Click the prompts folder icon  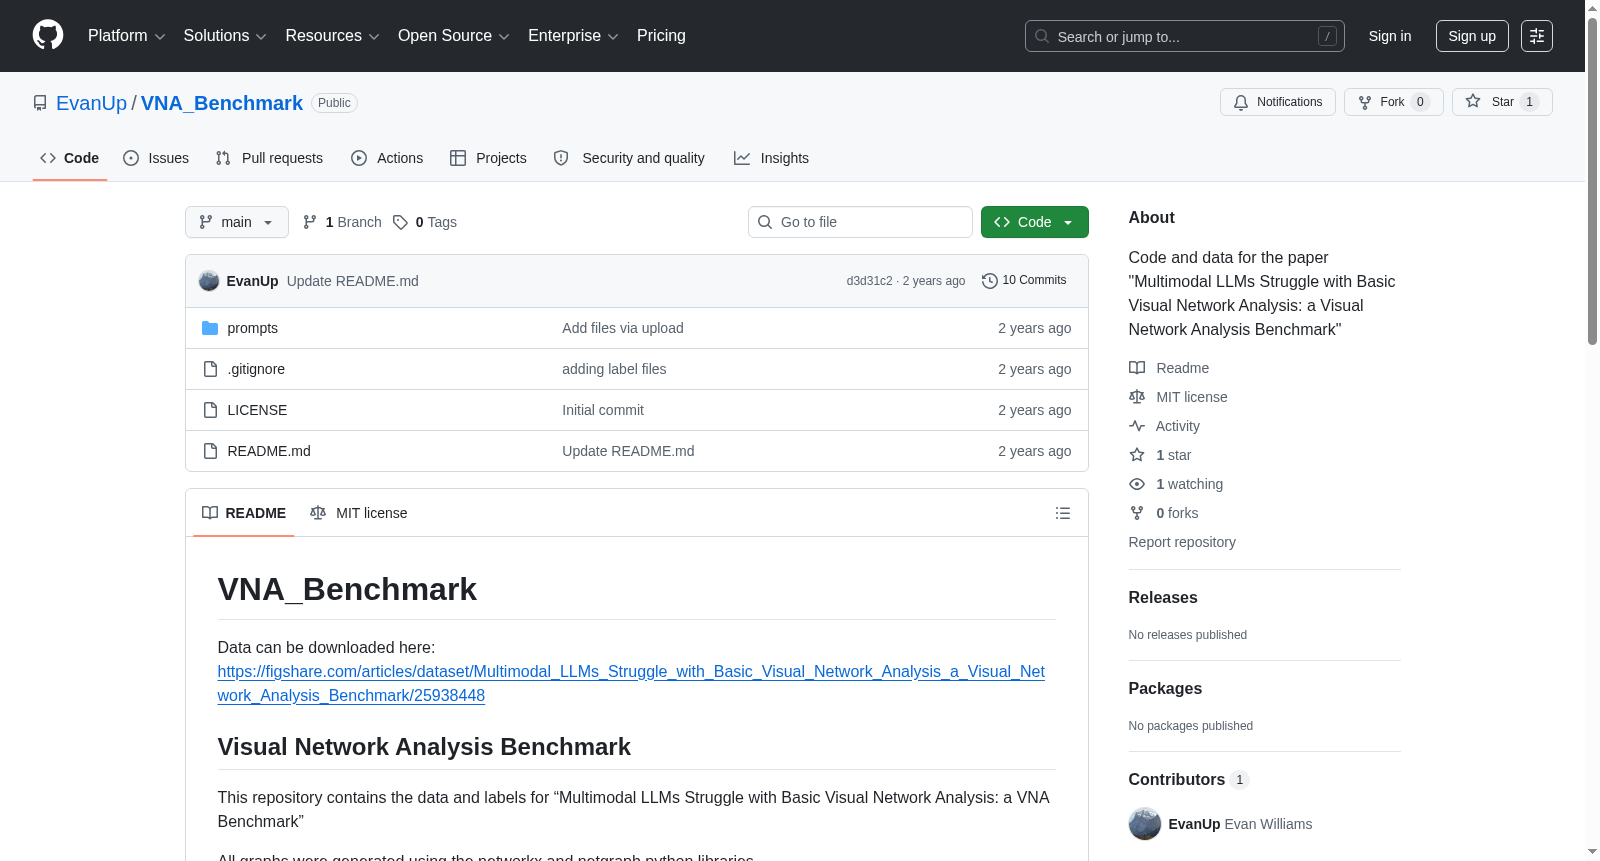point(210,328)
